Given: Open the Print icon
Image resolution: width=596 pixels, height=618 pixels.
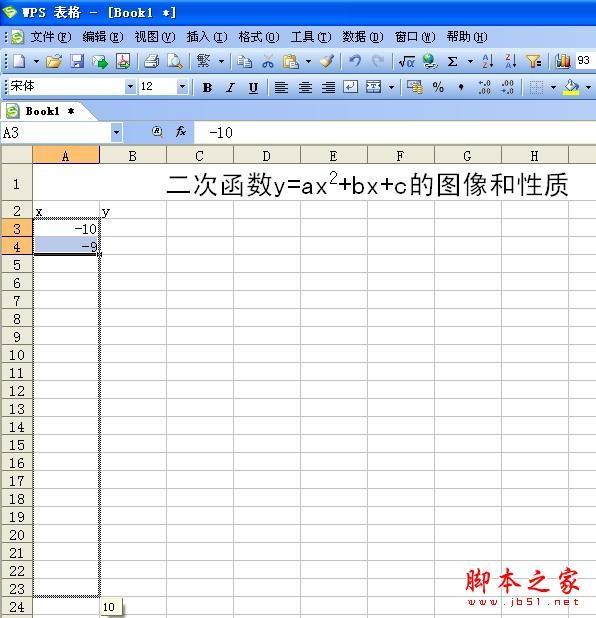Looking at the screenshot, I should 151,61.
